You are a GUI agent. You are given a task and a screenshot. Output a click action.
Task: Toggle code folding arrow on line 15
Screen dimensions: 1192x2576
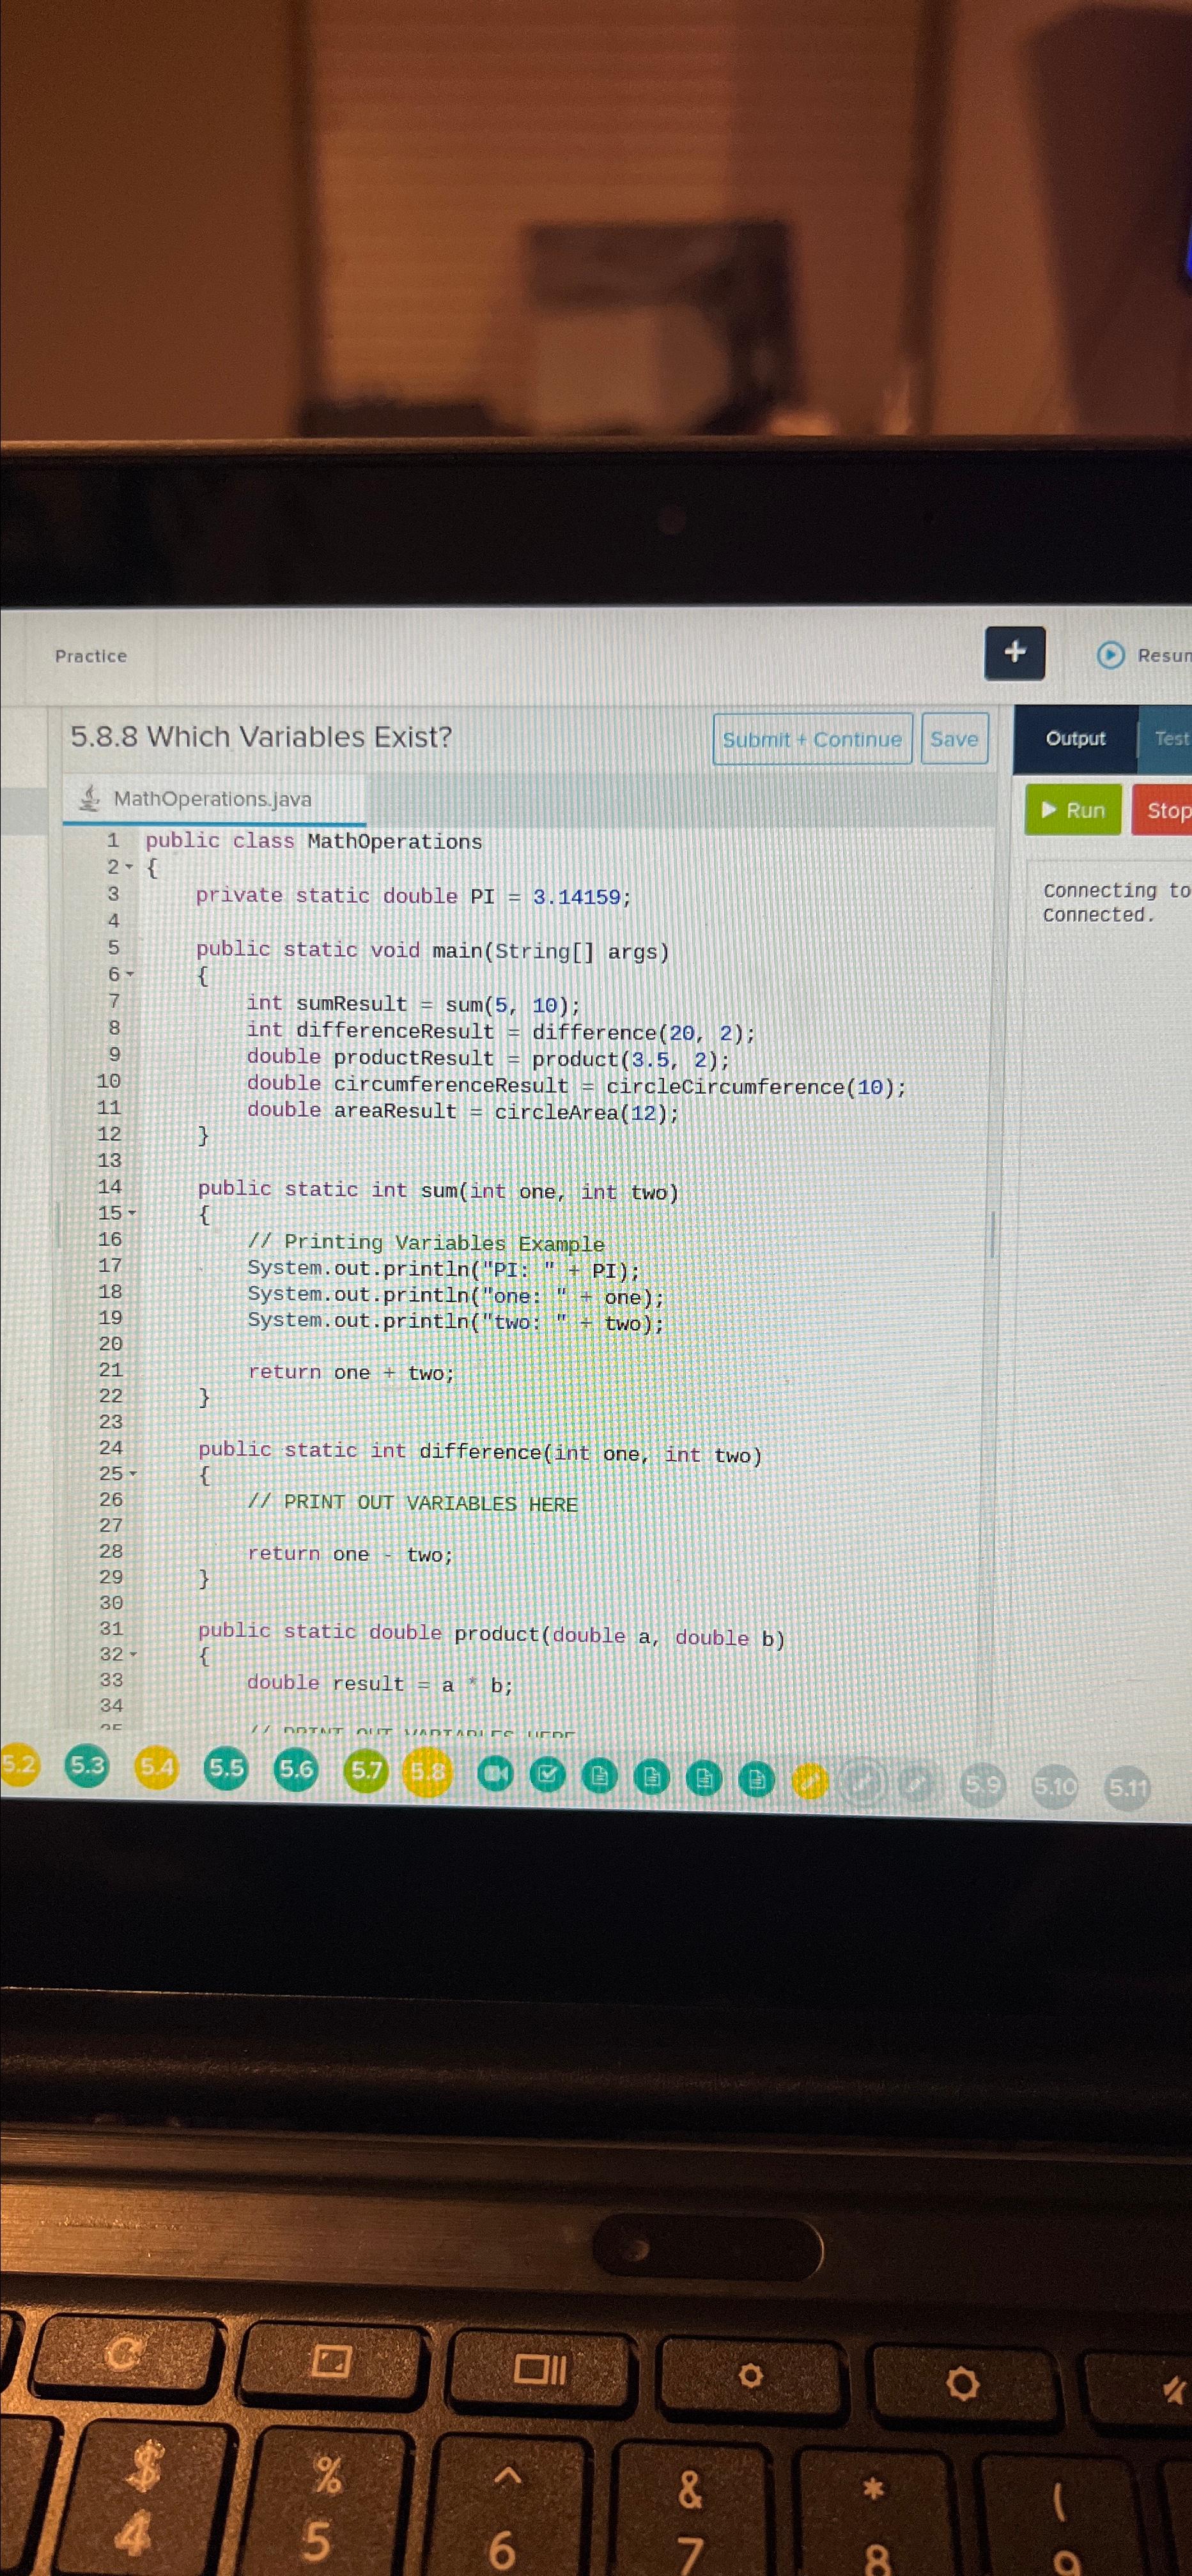132,1213
